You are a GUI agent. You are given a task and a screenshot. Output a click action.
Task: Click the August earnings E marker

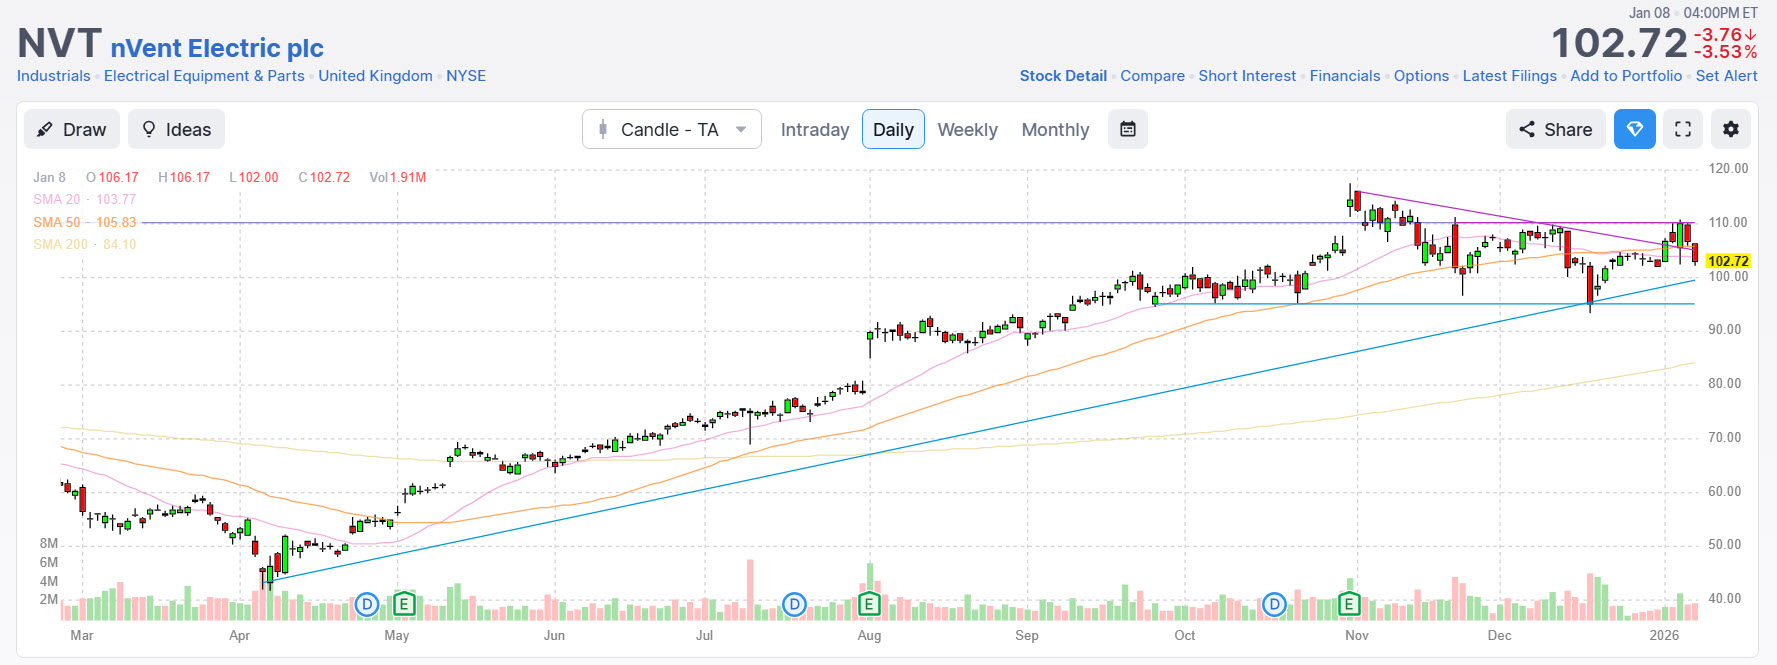(869, 604)
